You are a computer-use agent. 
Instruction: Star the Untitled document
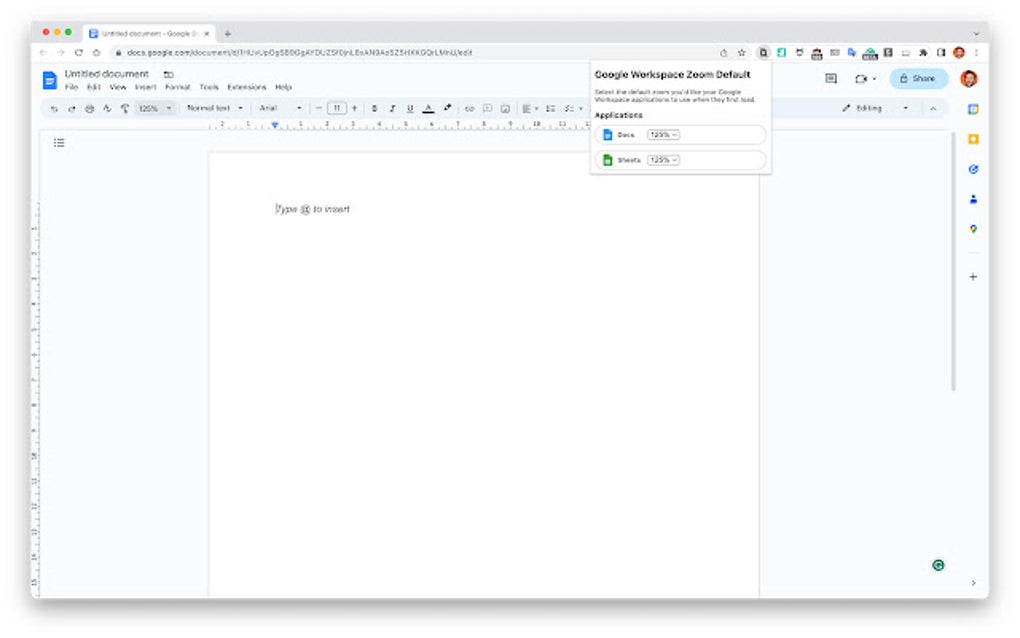pyautogui.click(x=168, y=73)
